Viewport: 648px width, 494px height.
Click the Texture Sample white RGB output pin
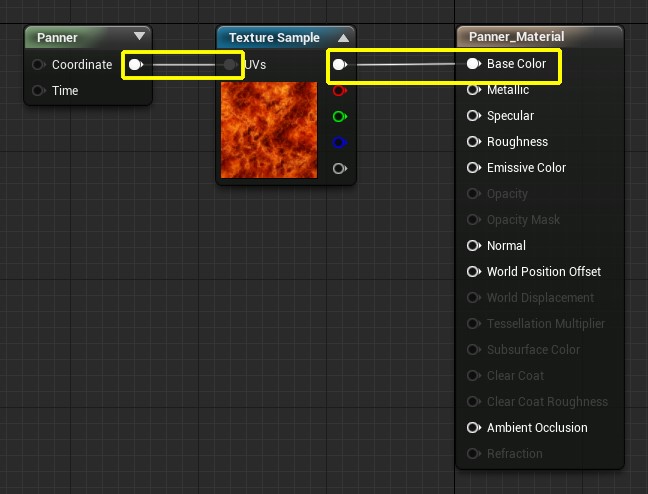[x=340, y=64]
